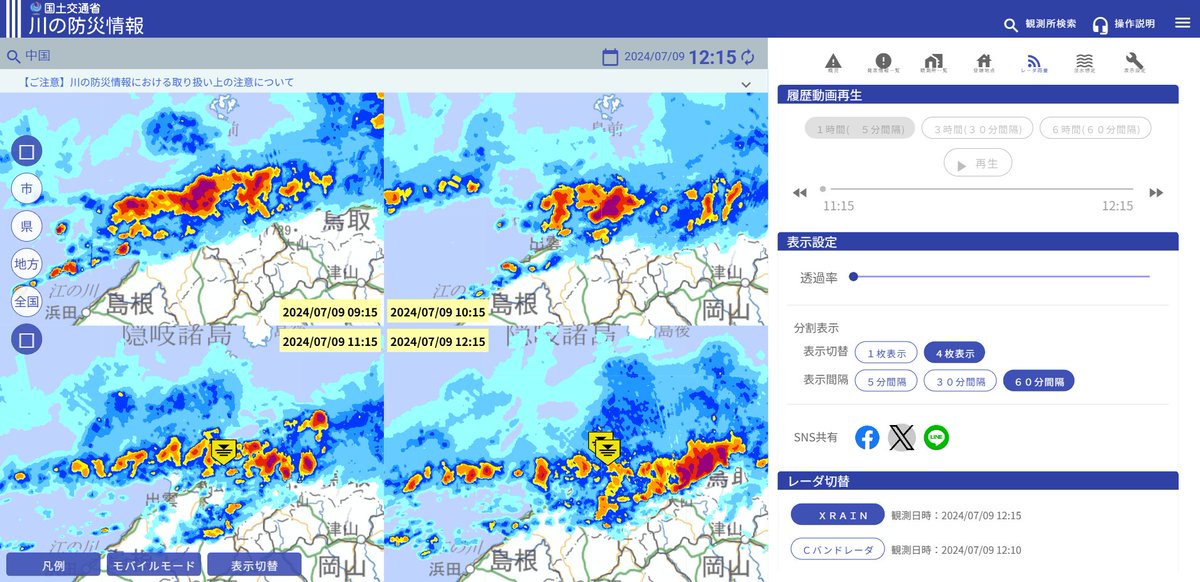The height and width of the screenshot is (582, 1200).
Task: Adjust the 透過率 transparency slider
Action: [x=1000, y=276]
